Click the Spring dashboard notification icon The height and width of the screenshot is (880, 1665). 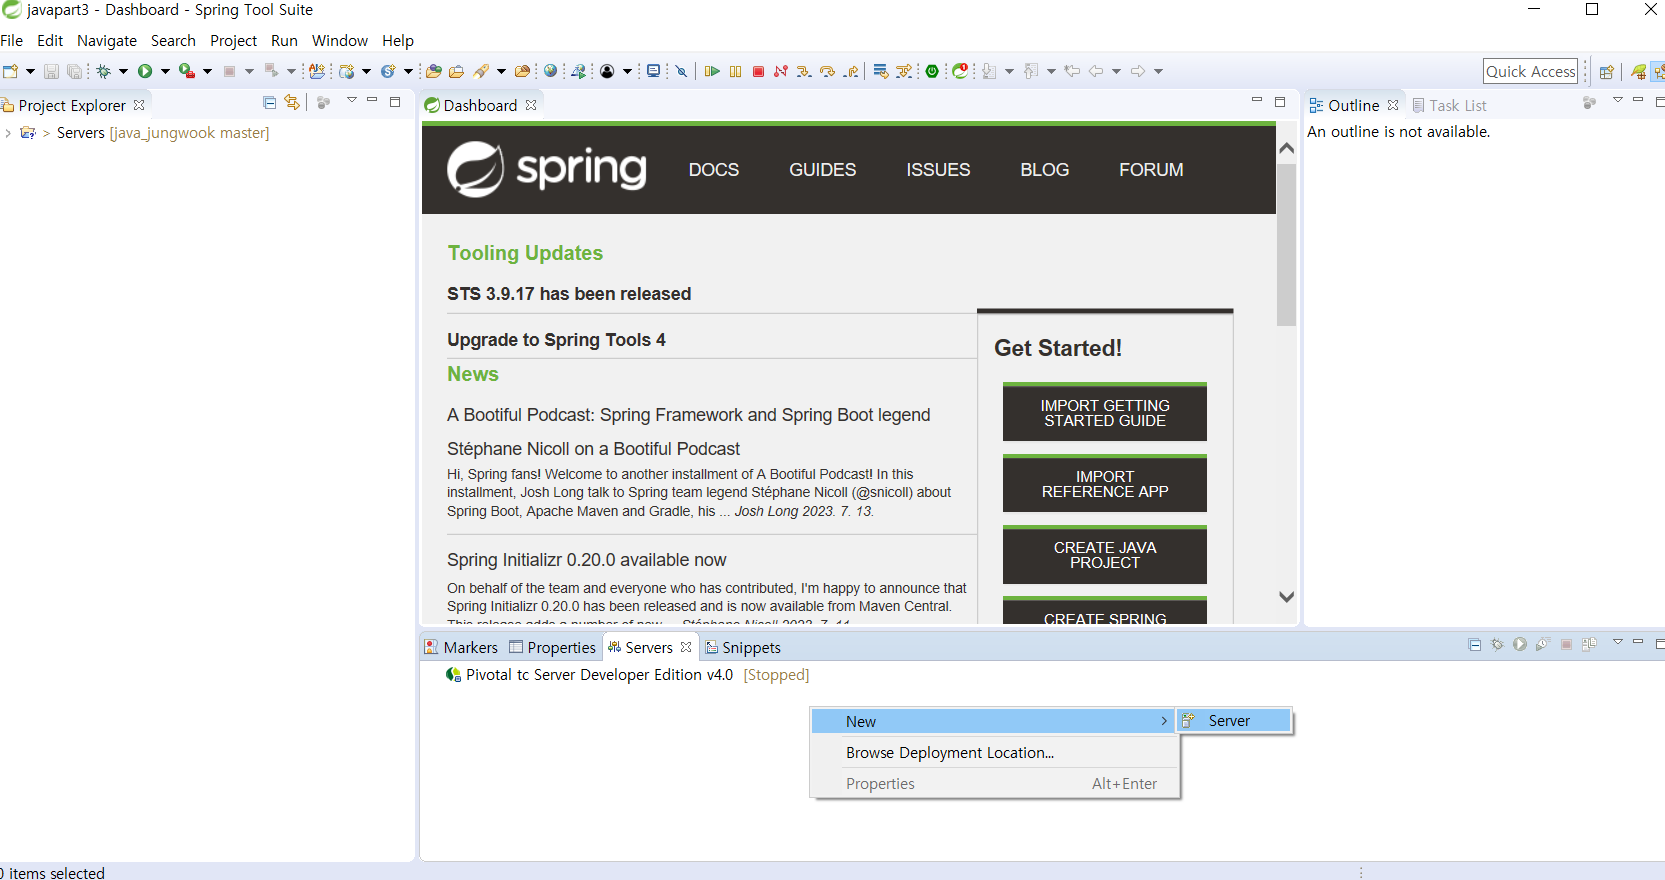tap(960, 71)
